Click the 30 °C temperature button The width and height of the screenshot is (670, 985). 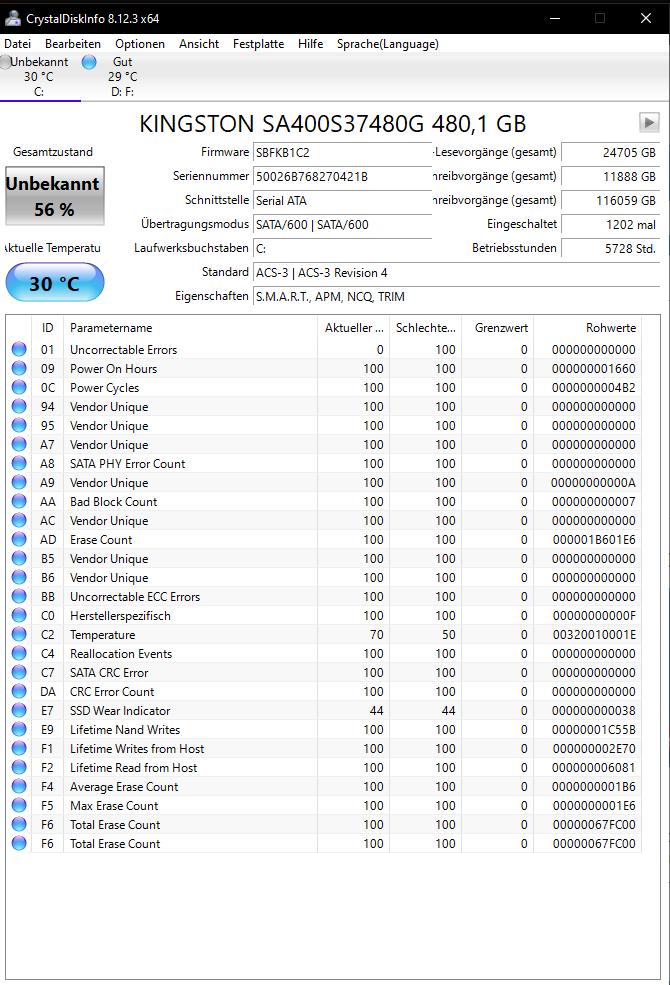coord(55,283)
